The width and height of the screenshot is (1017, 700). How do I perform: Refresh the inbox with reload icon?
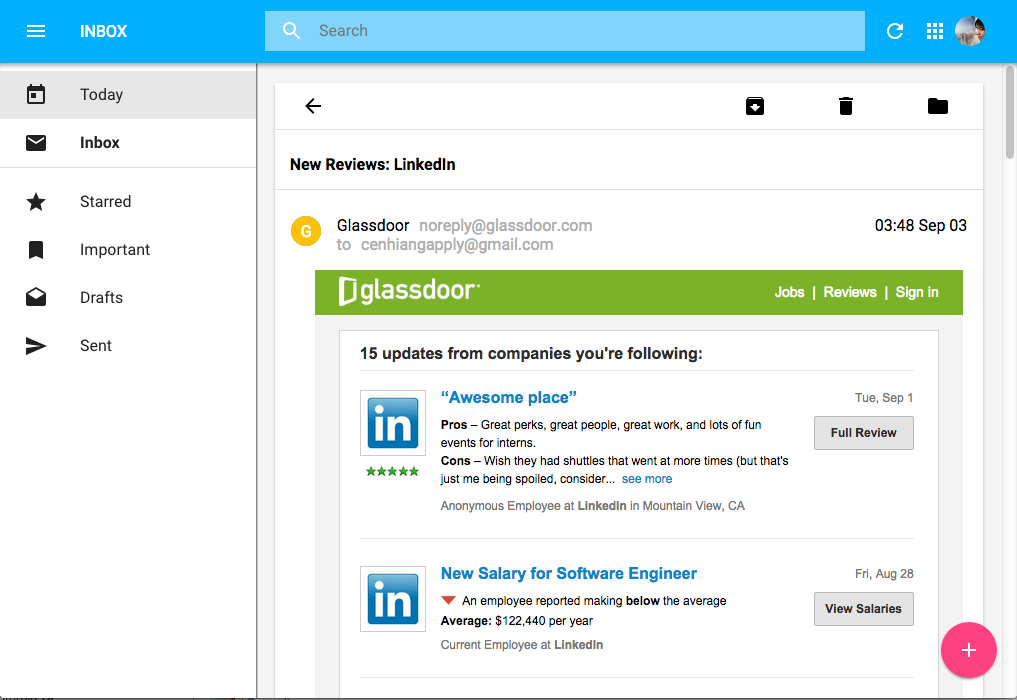coord(895,31)
